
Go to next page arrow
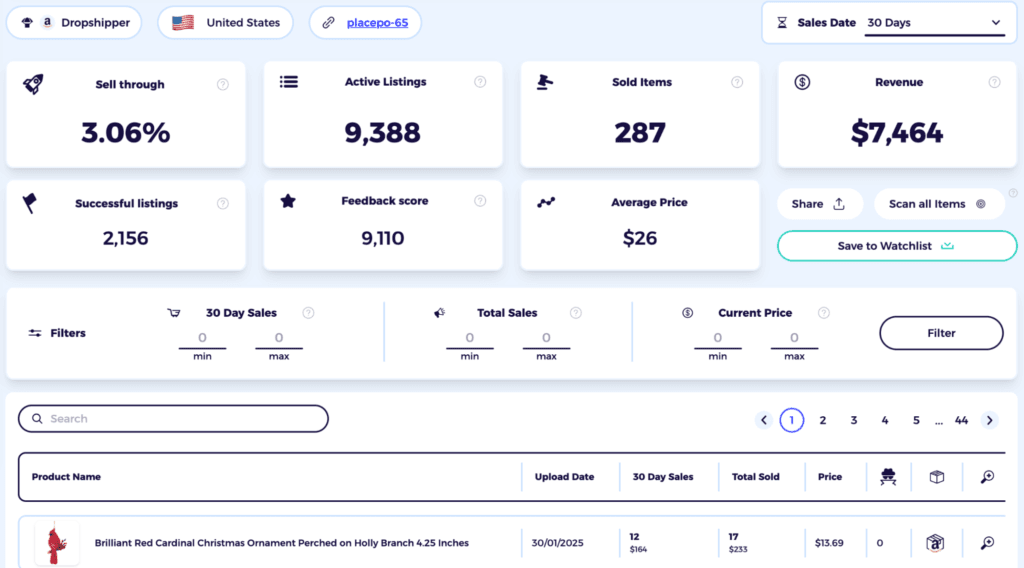tap(990, 420)
